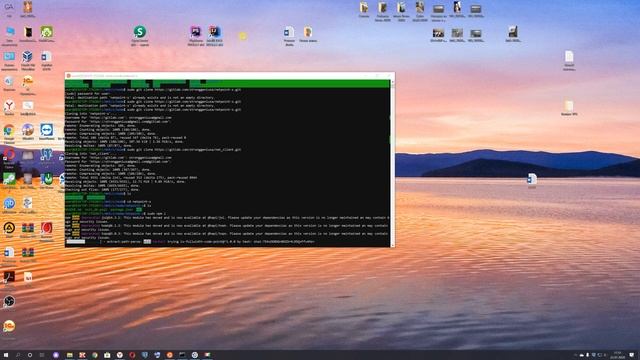Launch Oracle VirtualBox from the desktop
640x360 pixels.
pyautogui.click(x=28, y=56)
